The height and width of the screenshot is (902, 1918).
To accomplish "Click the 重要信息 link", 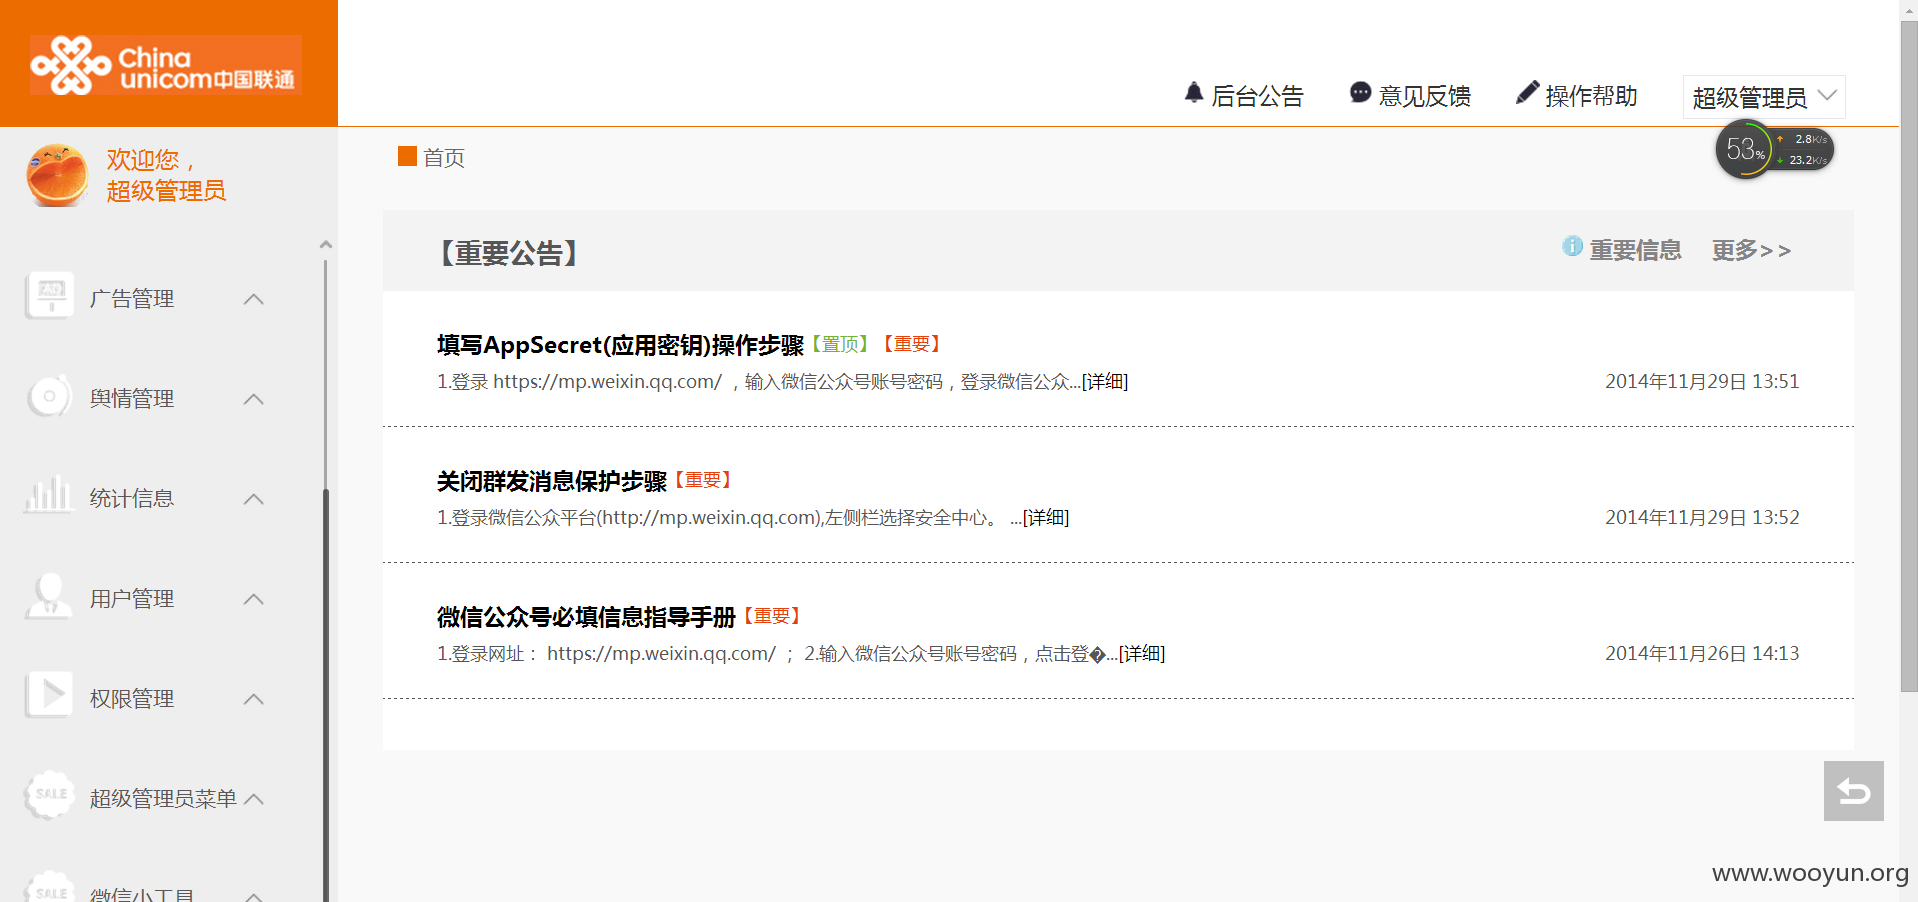I will click(1635, 250).
